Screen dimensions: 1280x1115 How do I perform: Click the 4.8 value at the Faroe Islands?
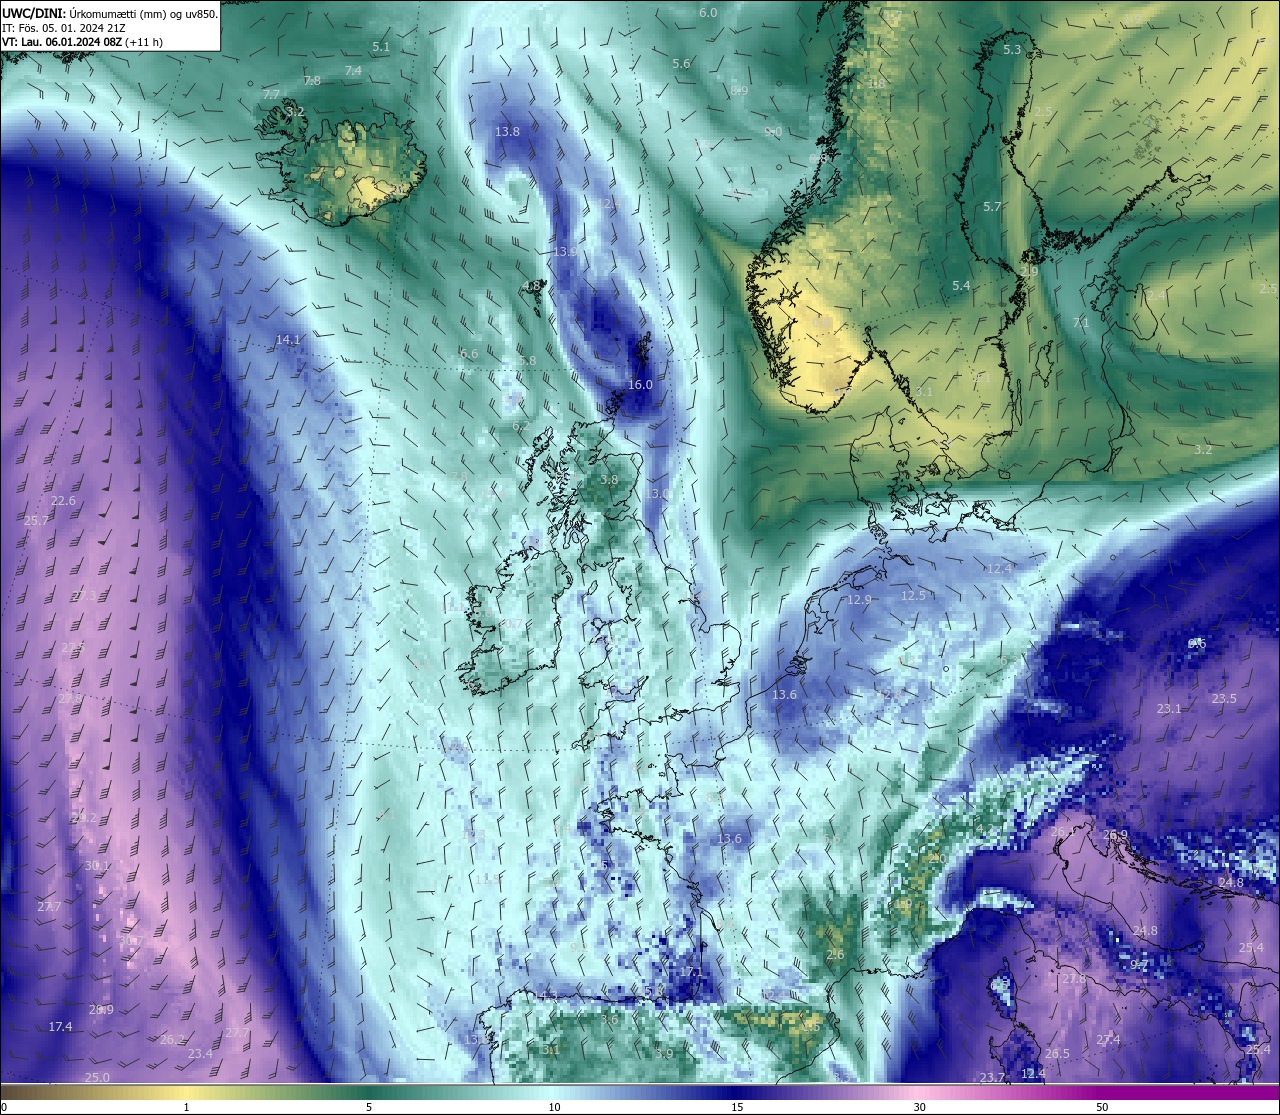point(531,286)
